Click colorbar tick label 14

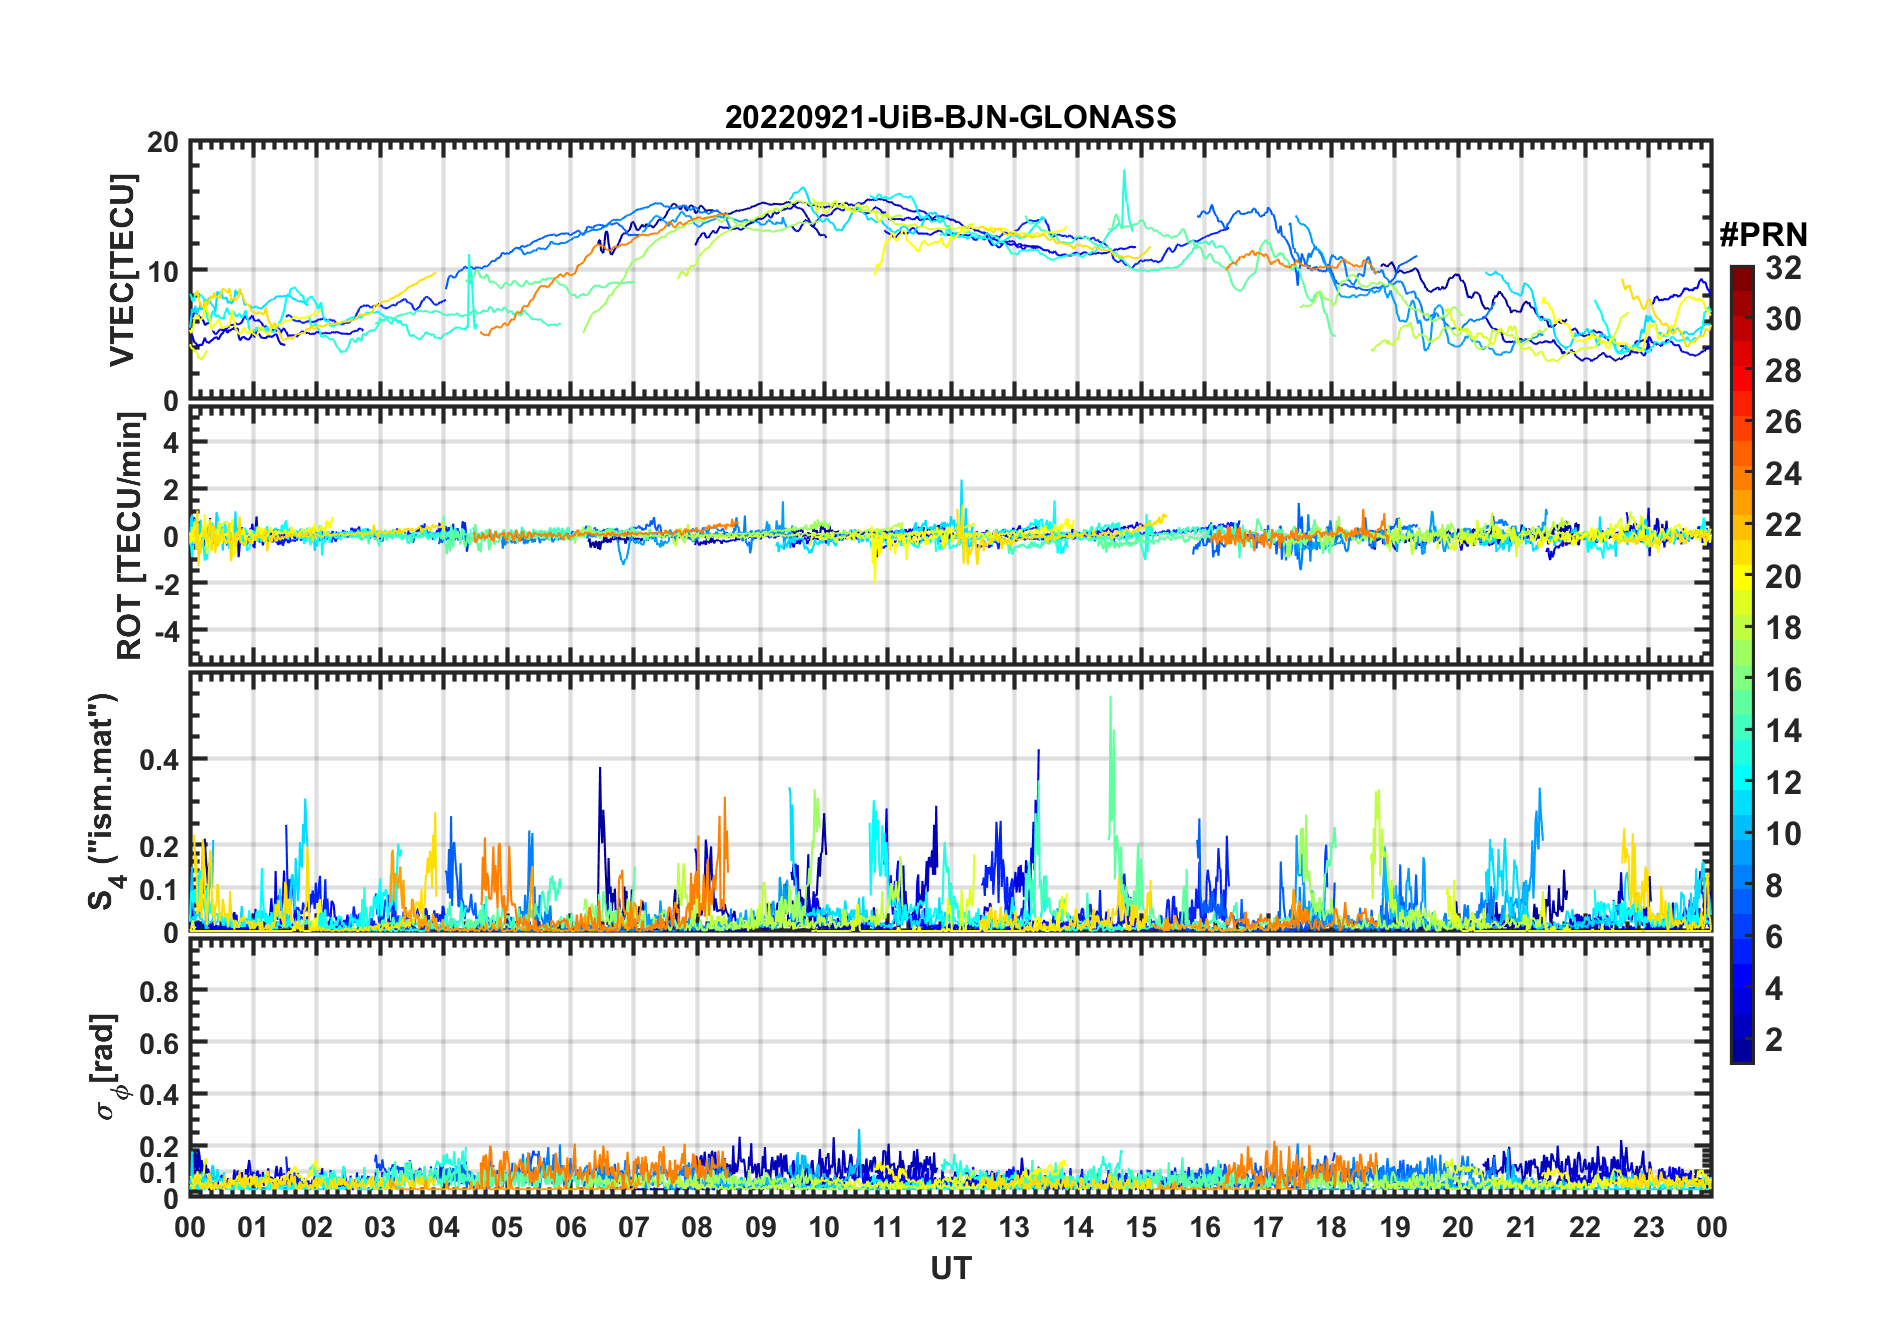[1783, 731]
